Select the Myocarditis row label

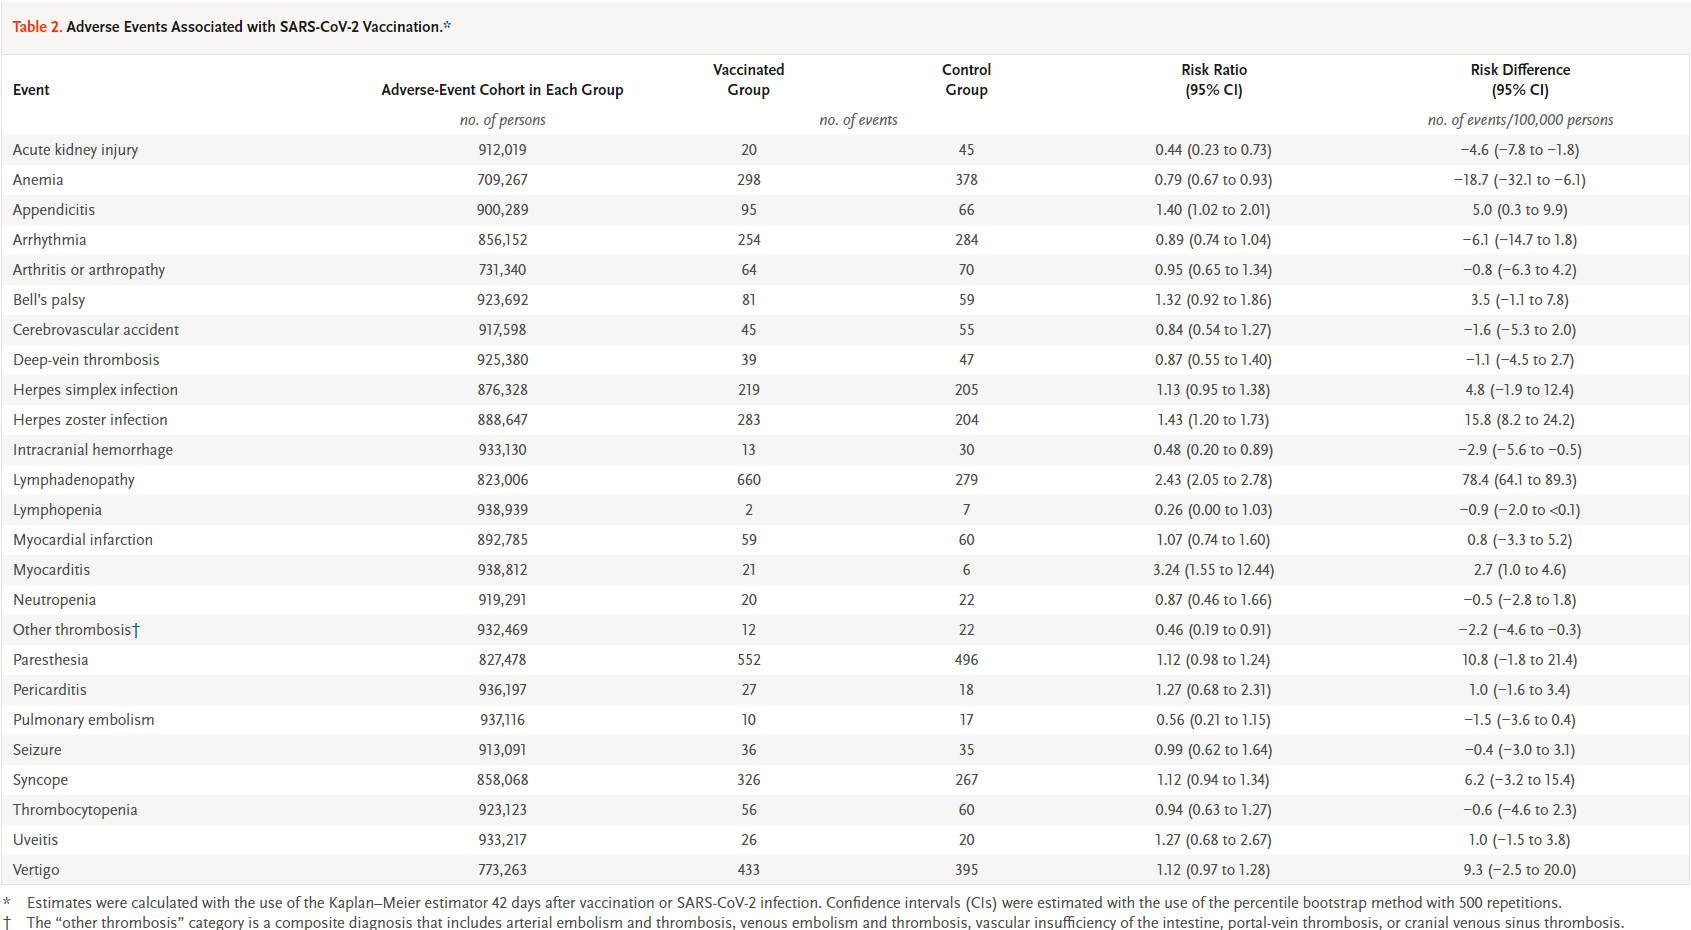pos(51,570)
